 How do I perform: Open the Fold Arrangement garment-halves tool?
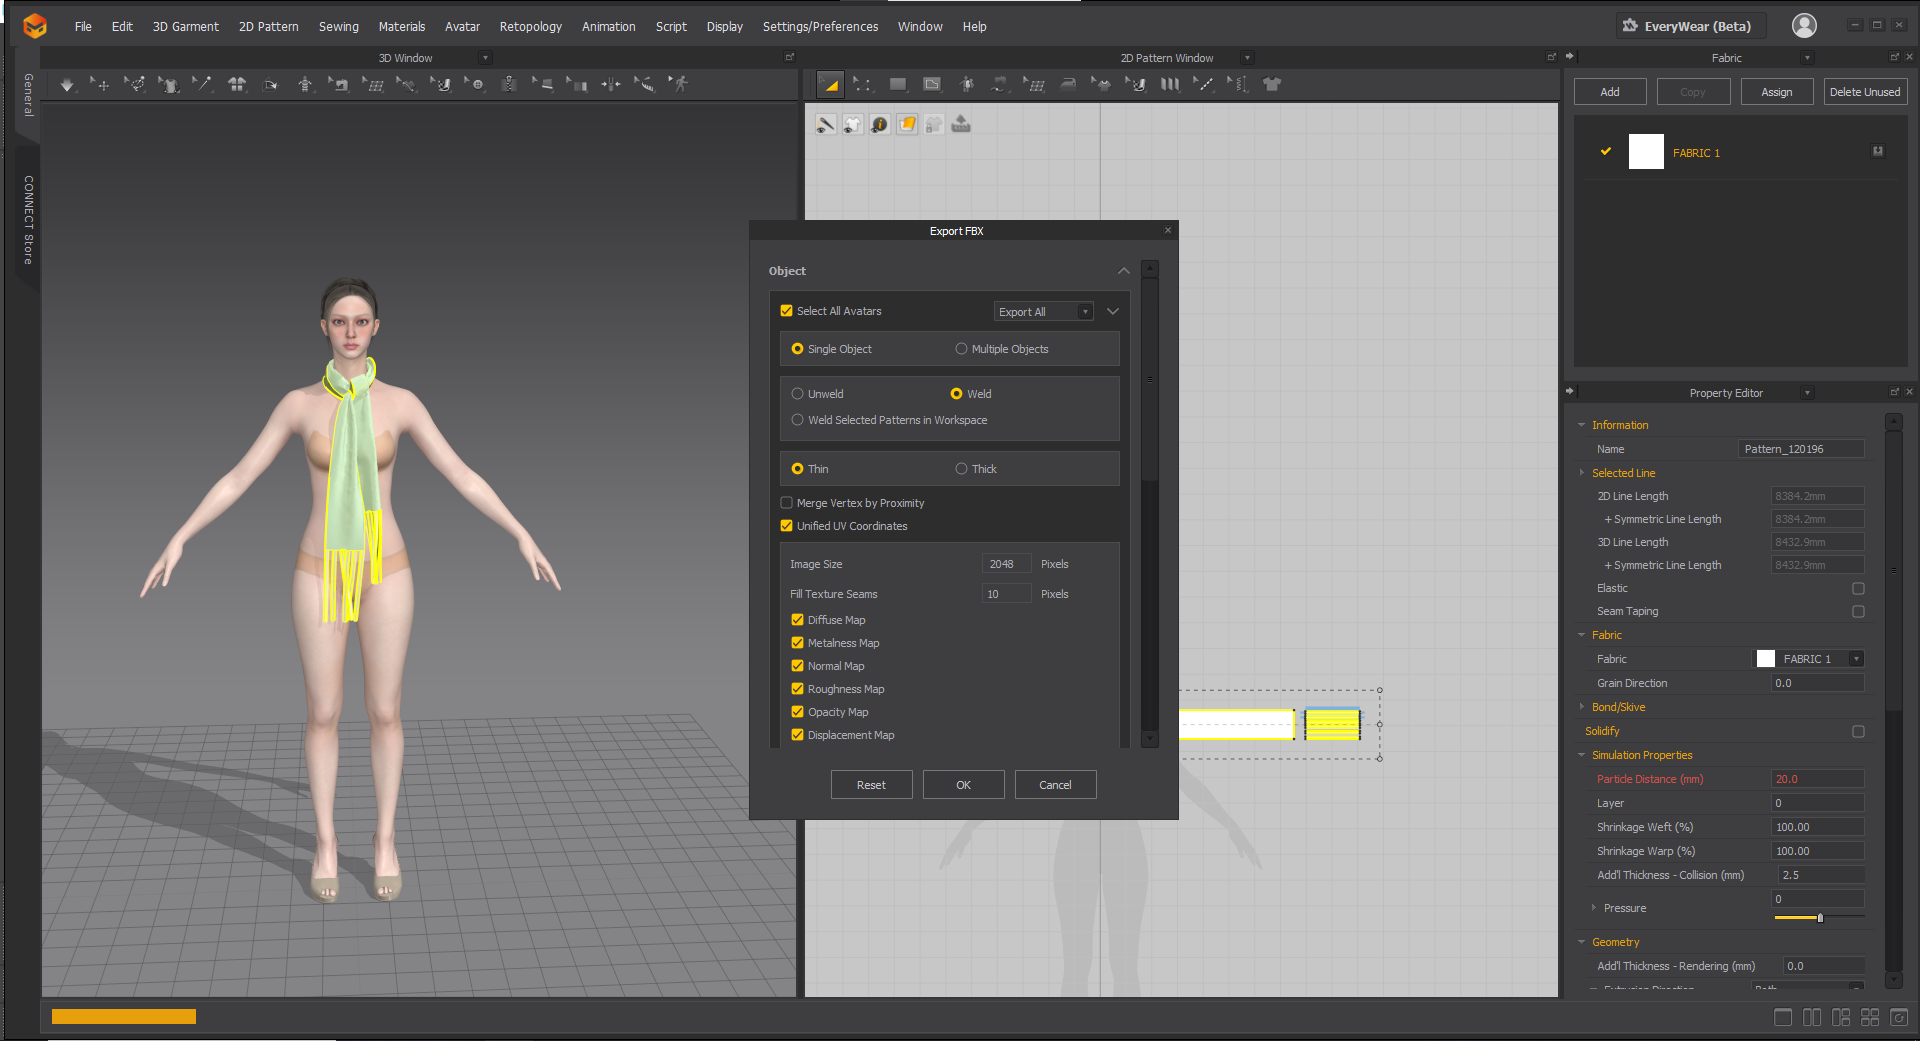237,85
